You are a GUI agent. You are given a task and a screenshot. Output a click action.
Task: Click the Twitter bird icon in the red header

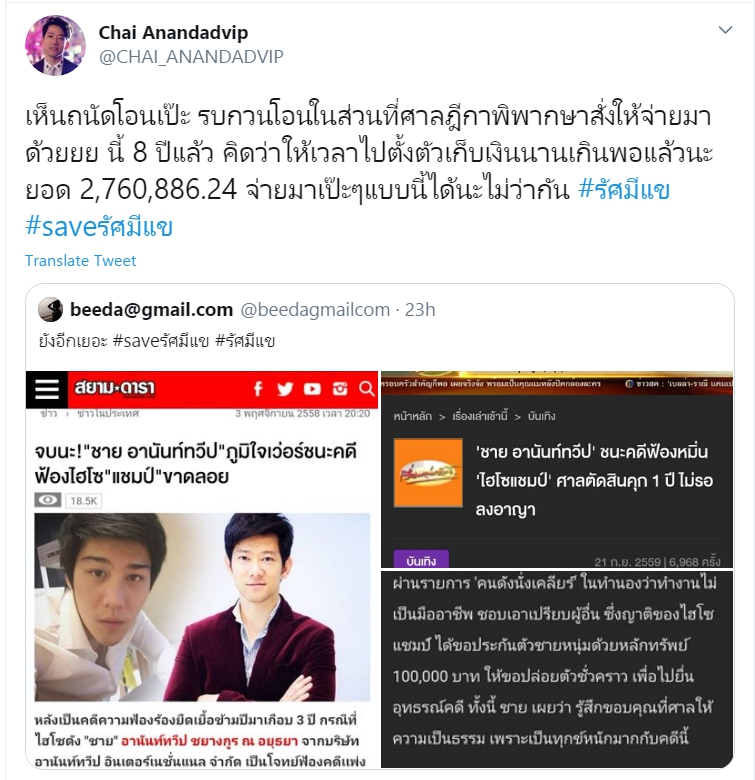point(285,389)
